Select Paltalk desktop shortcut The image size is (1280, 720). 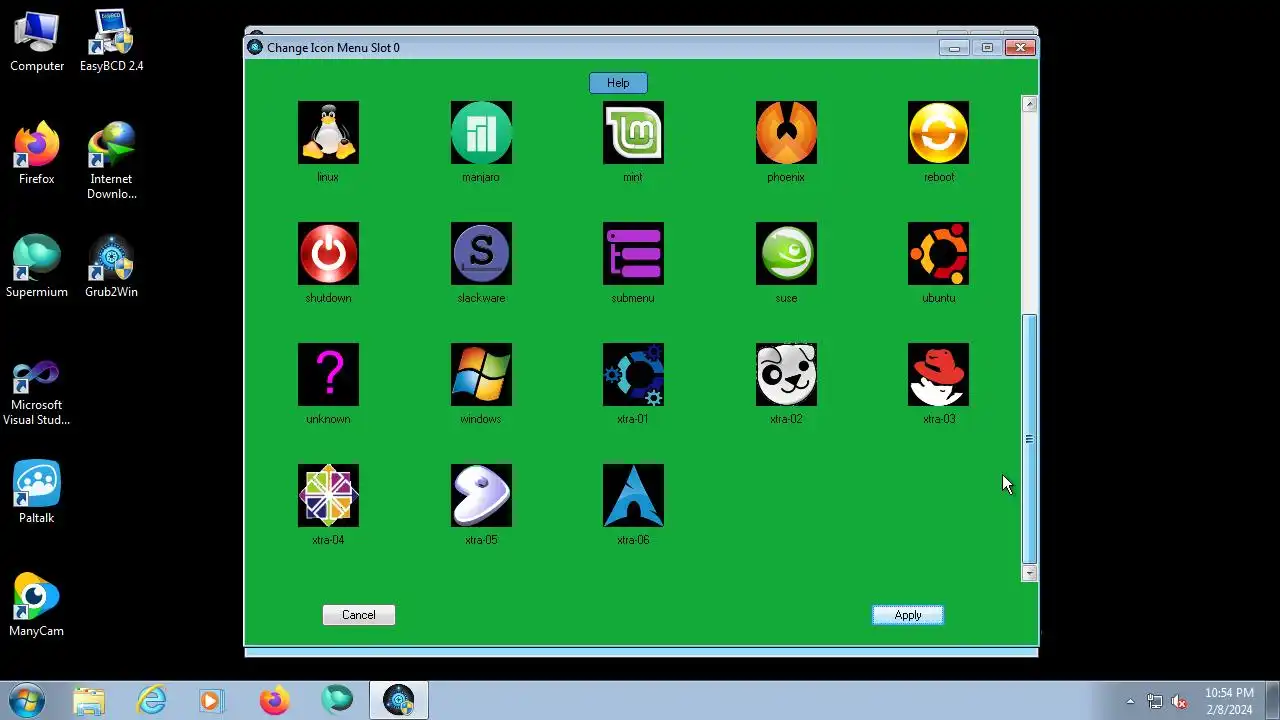click(37, 493)
